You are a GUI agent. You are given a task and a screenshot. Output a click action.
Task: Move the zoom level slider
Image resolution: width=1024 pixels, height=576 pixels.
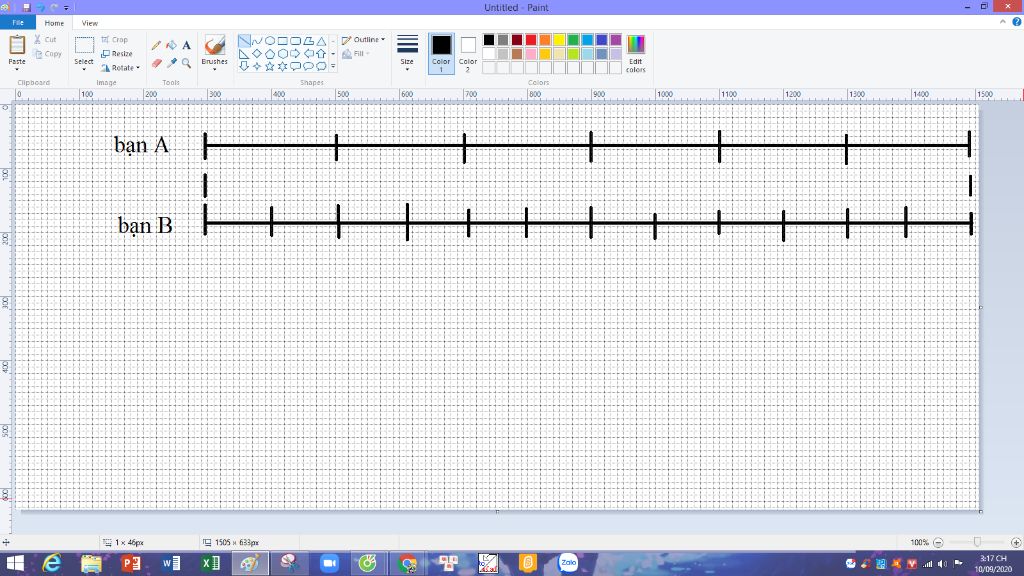click(x=977, y=542)
